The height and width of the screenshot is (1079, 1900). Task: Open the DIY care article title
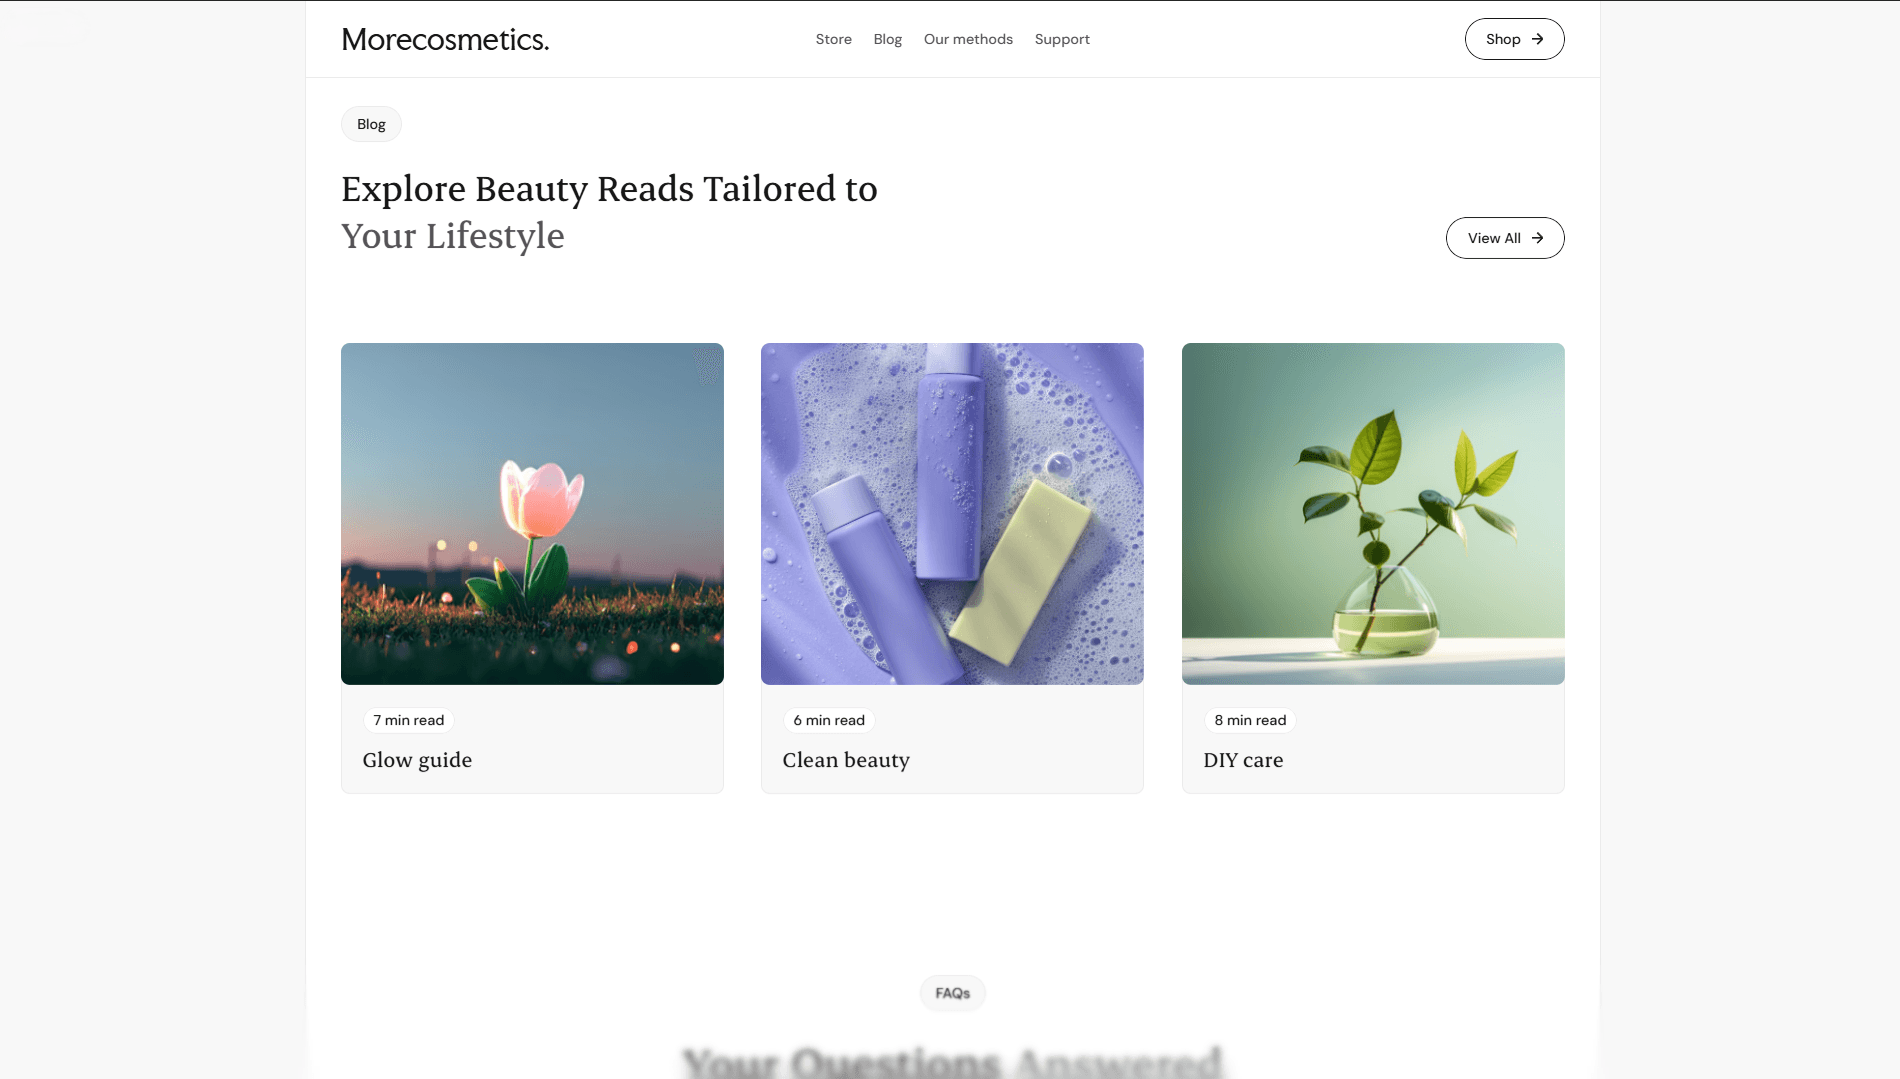tap(1243, 760)
